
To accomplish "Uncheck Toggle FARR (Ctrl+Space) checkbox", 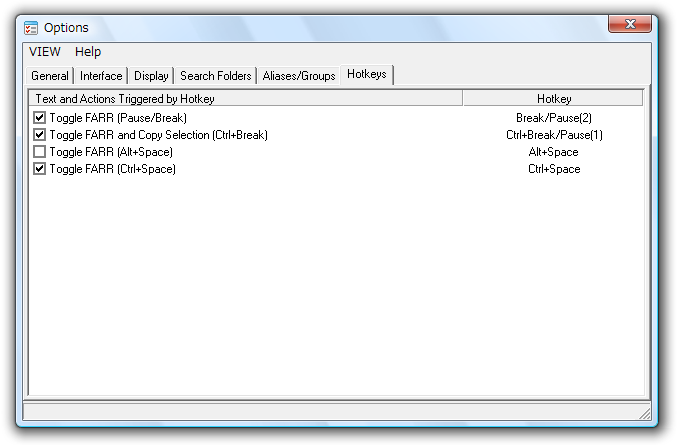I will (x=39, y=169).
